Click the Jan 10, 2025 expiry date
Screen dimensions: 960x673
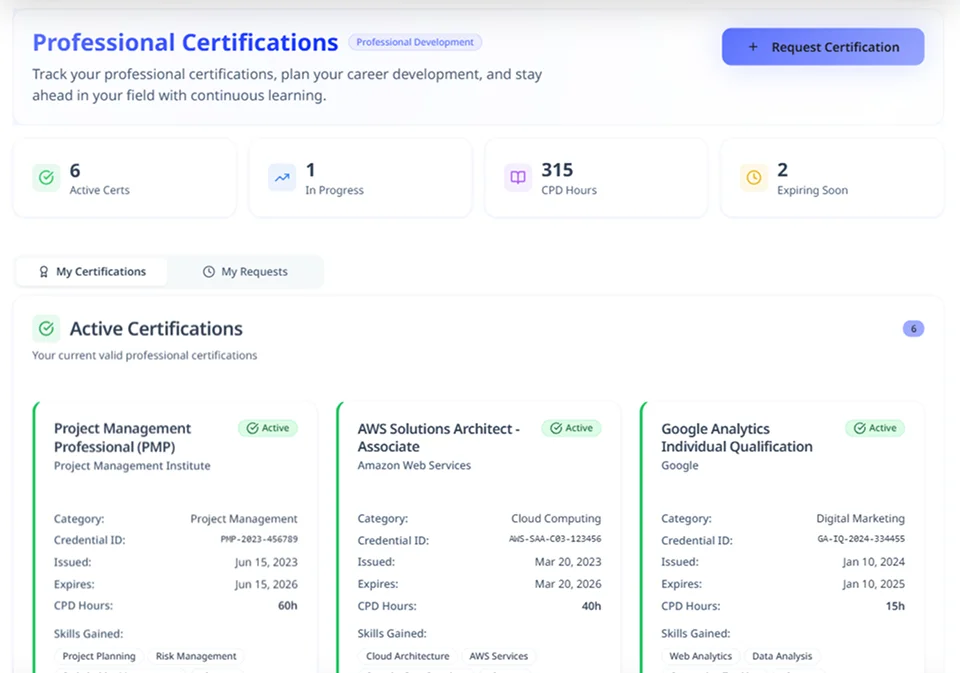coord(874,584)
